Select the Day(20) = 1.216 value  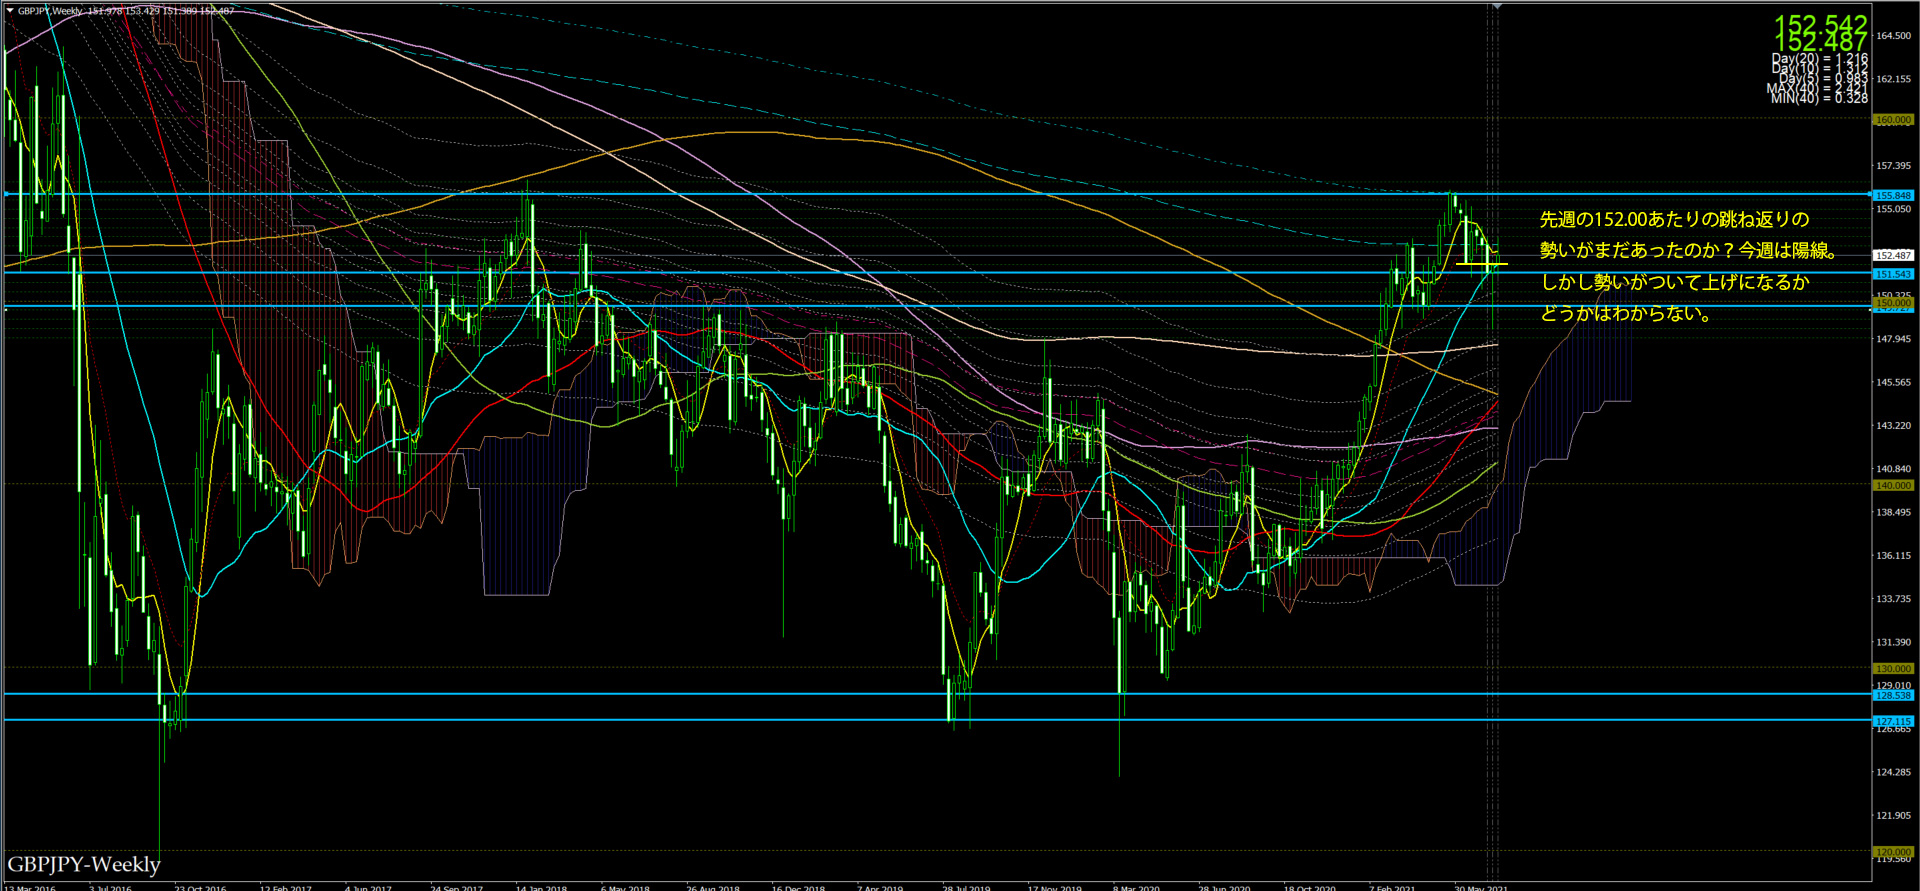pyautogui.click(x=1820, y=59)
